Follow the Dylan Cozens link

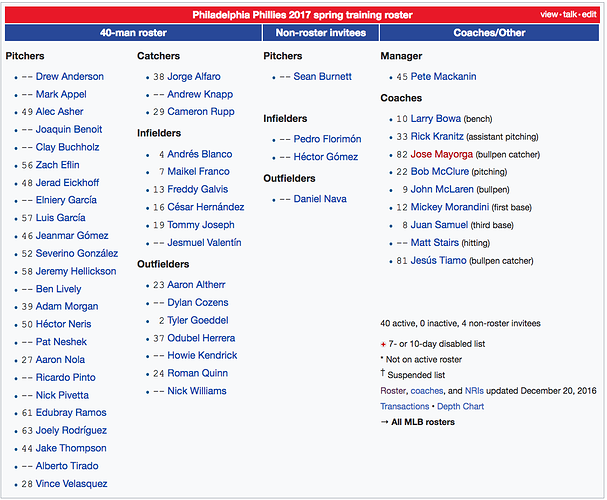pos(198,303)
